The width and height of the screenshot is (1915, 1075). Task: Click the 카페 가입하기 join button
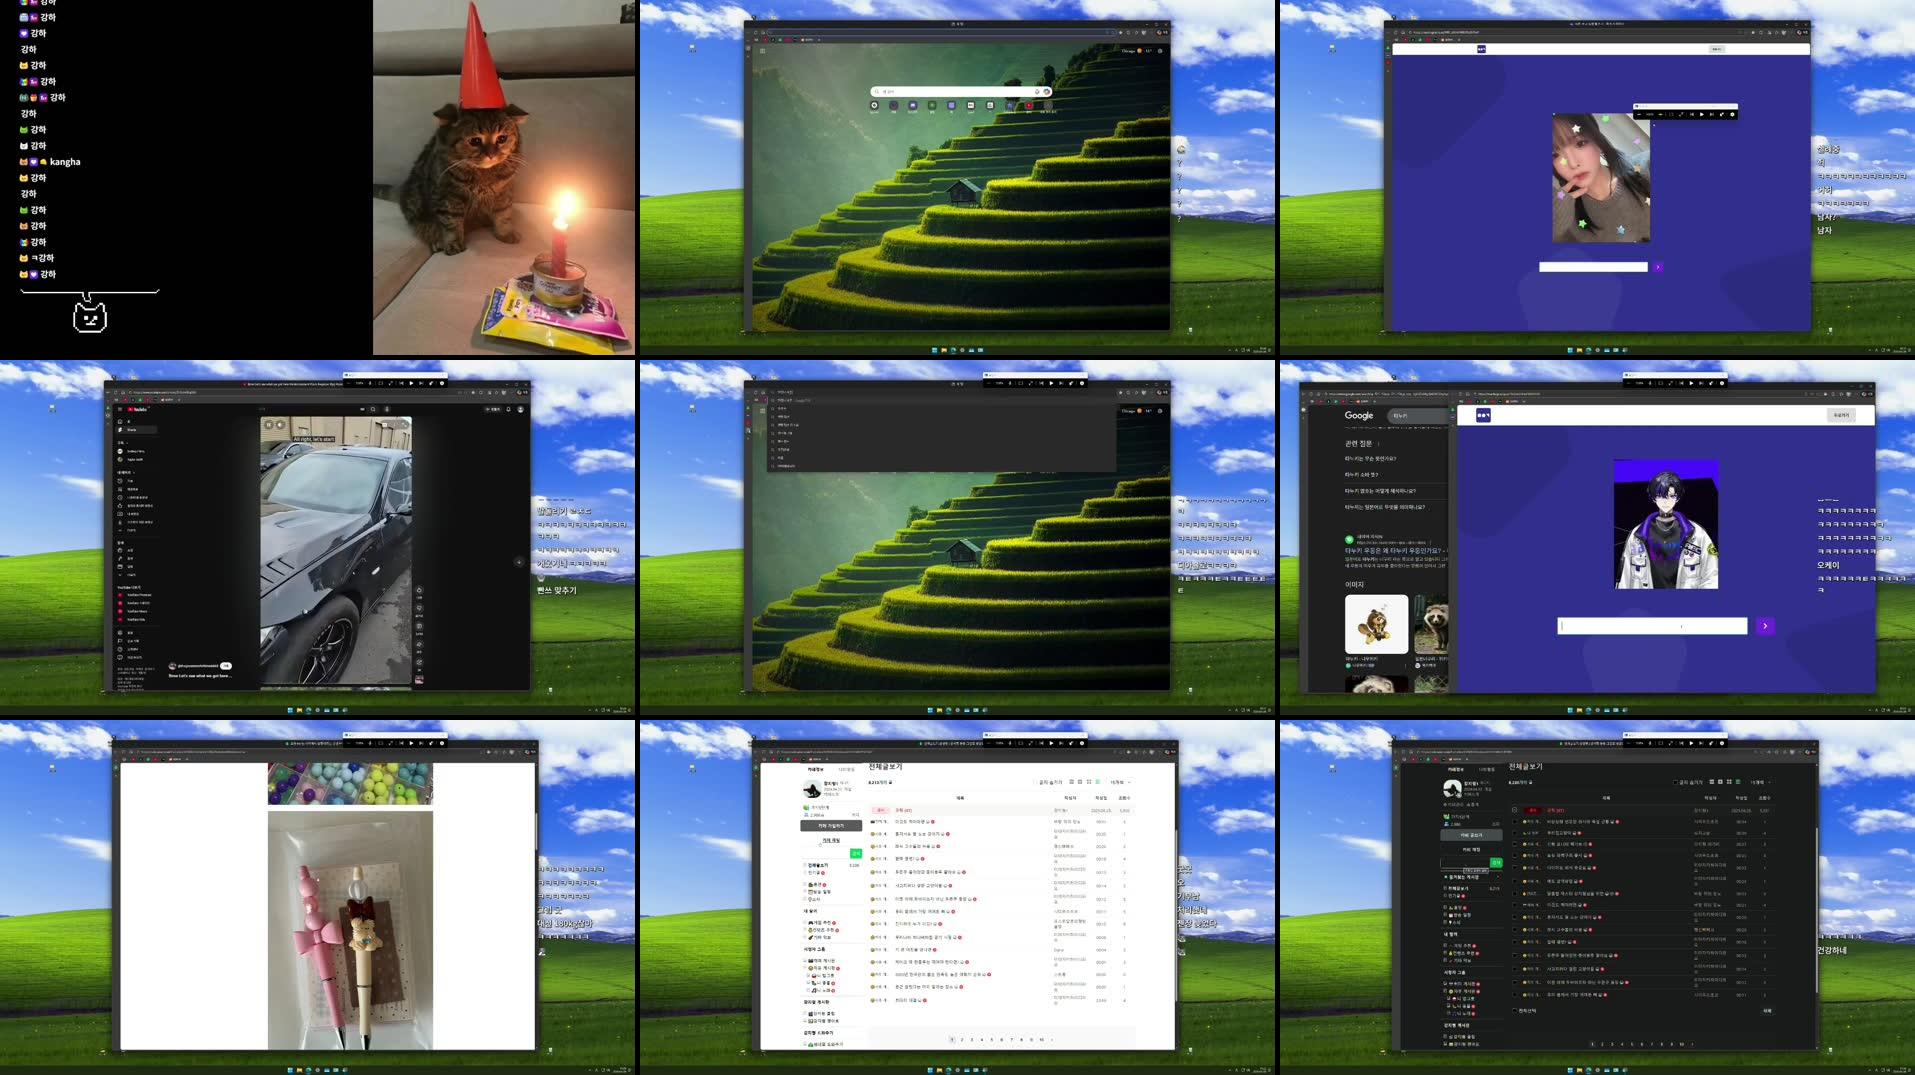click(x=830, y=826)
